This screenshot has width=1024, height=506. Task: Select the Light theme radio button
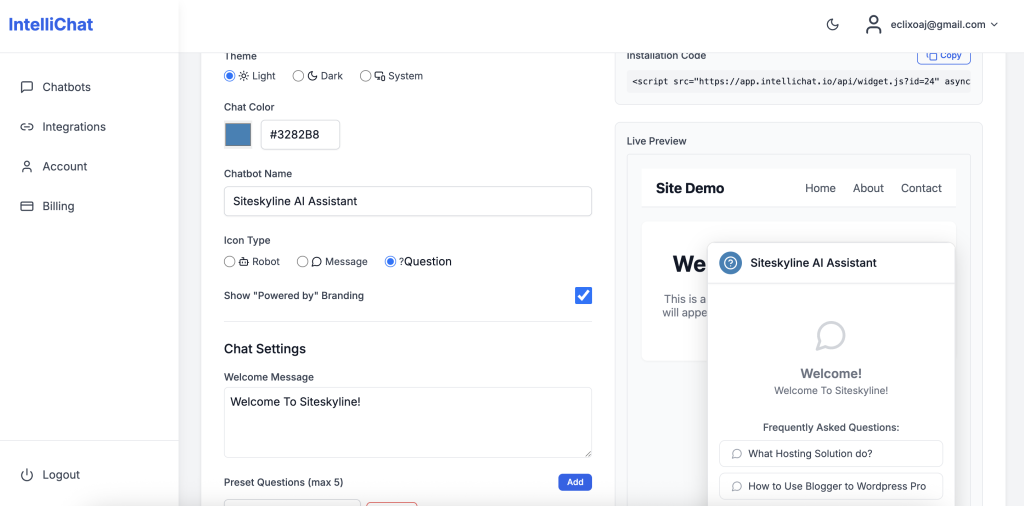point(229,76)
